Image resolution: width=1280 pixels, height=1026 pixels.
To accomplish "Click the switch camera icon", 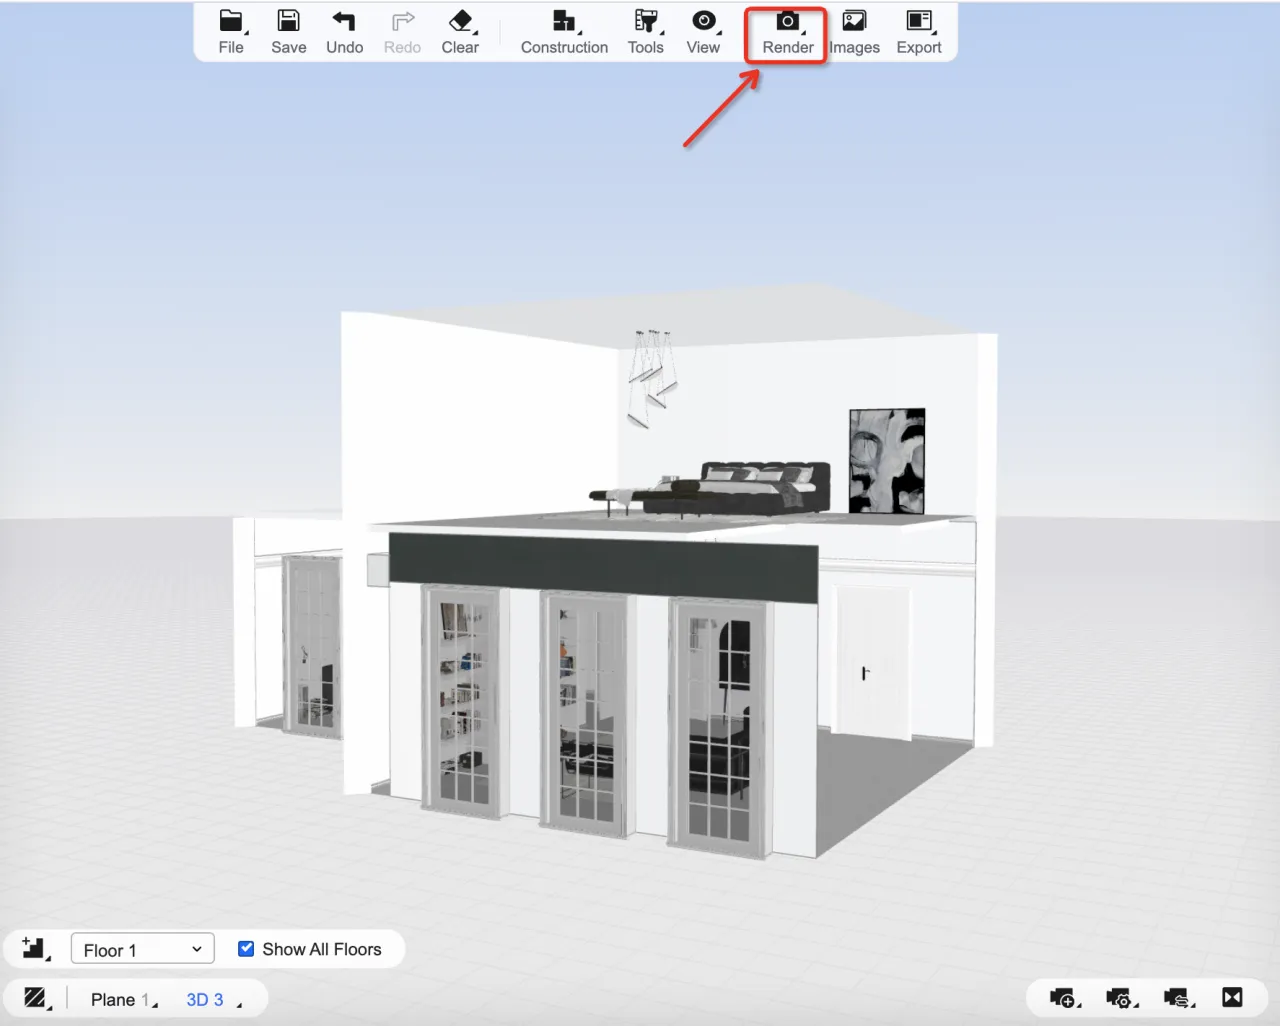I will coord(1178,997).
